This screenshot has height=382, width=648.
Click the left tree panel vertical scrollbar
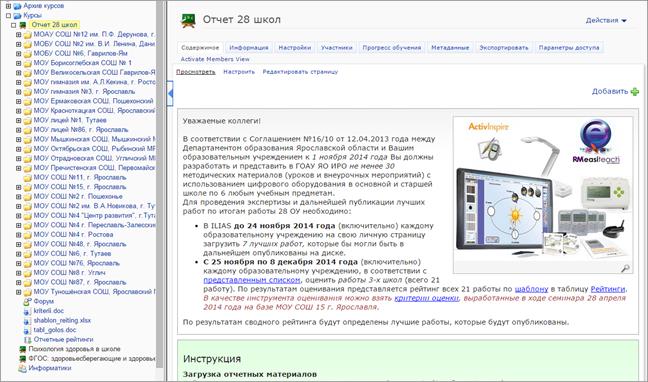[160, 184]
